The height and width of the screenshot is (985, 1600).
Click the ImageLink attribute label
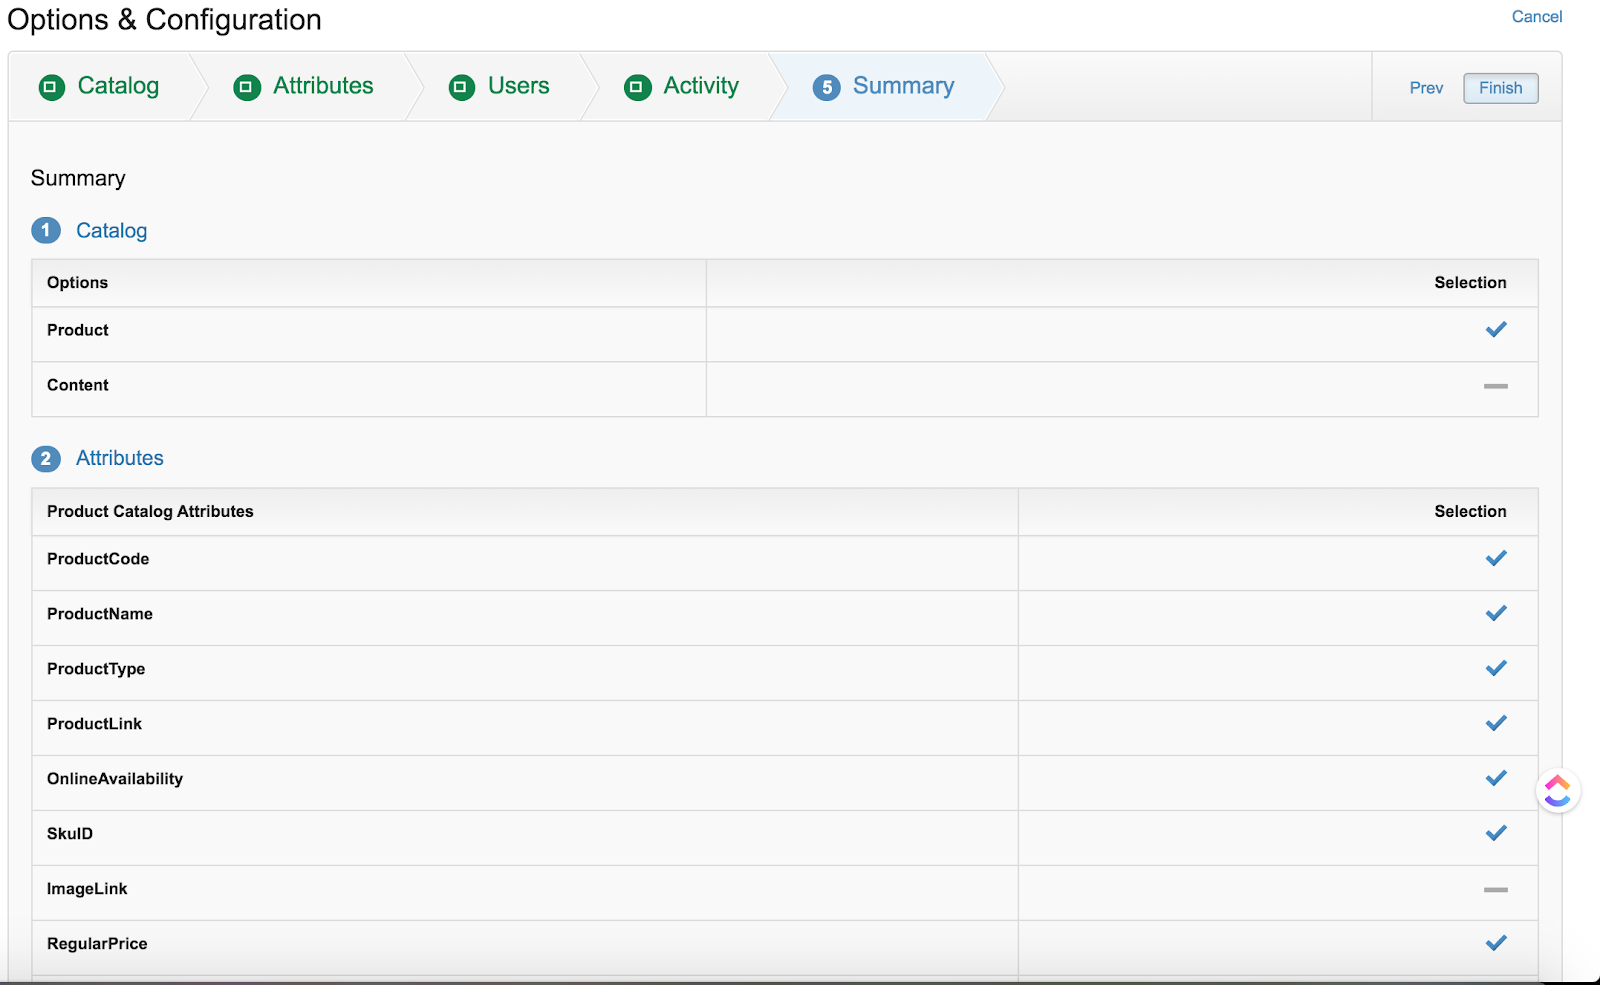click(87, 889)
